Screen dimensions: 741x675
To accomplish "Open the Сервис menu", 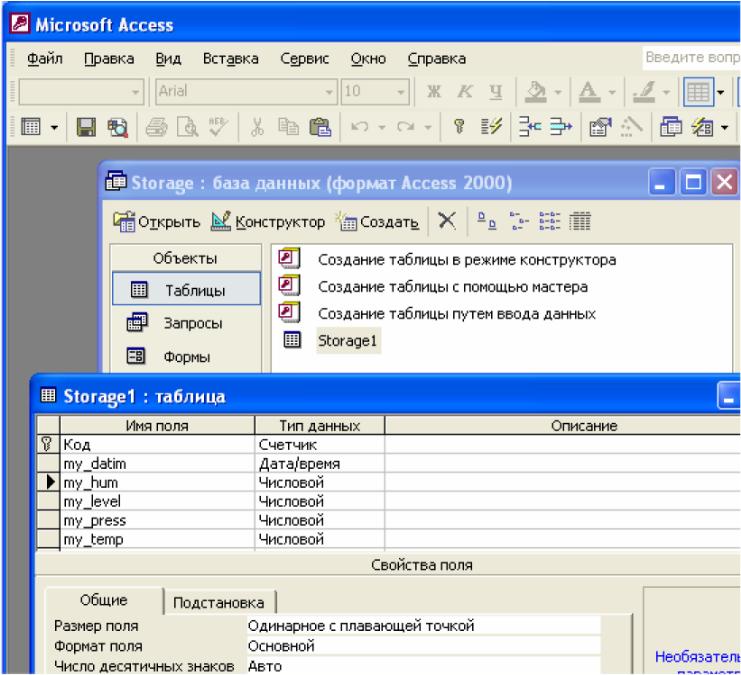I will (x=304, y=59).
